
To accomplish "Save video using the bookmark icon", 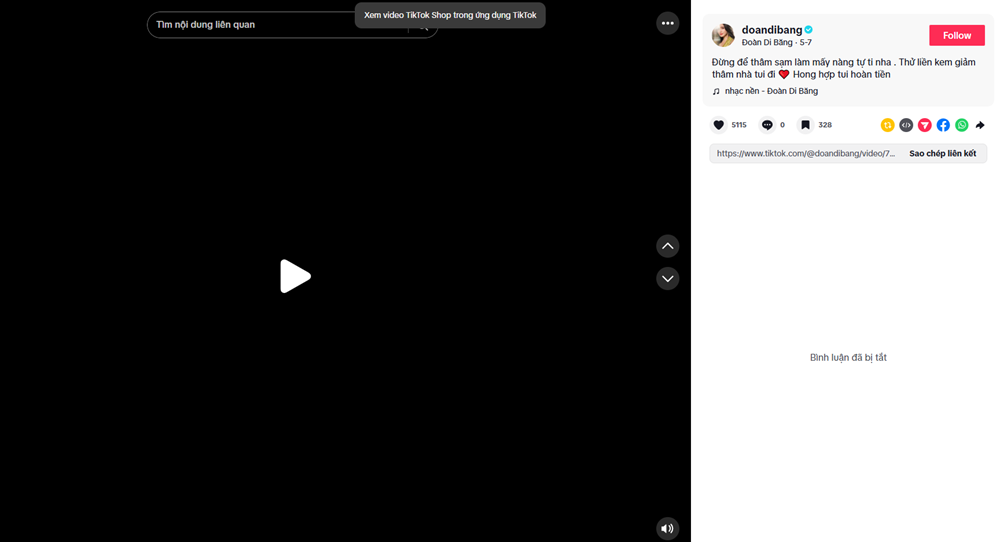I will click(805, 125).
